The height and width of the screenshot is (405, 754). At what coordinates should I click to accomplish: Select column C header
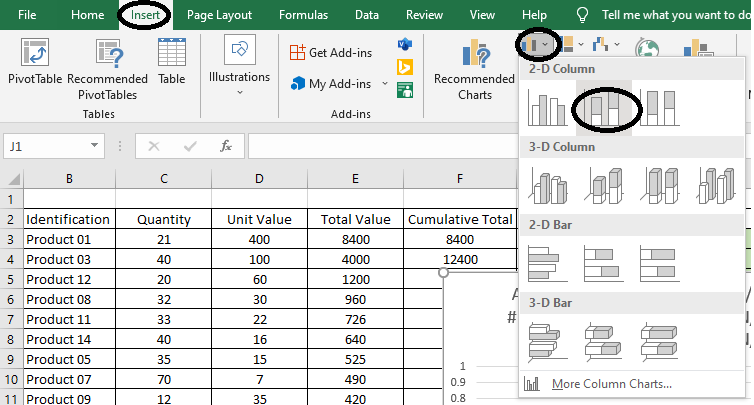pos(164,179)
